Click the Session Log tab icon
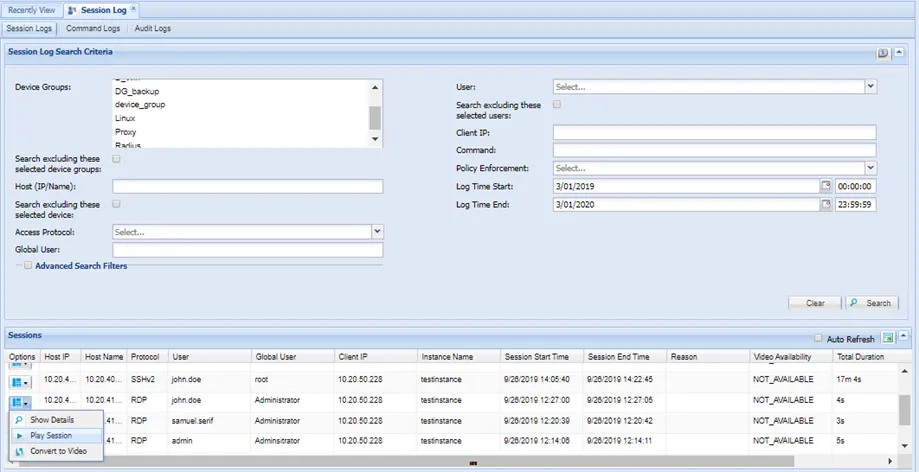 coord(72,10)
